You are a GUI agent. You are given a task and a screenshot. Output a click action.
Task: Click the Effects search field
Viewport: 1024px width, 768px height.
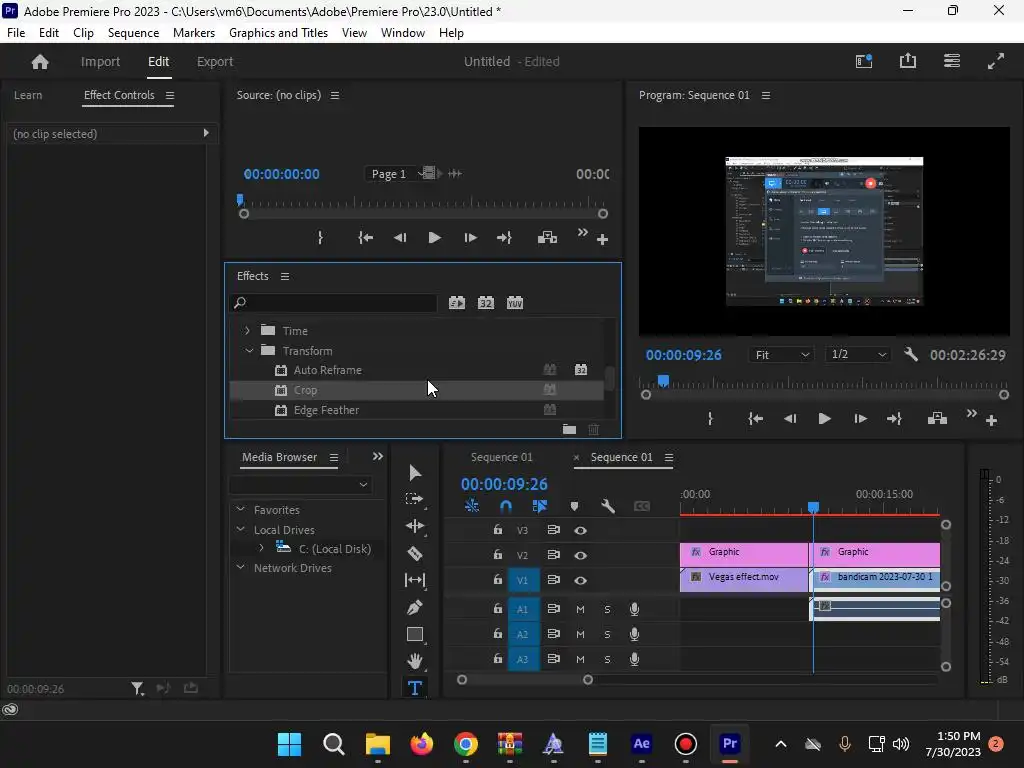pyautogui.click(x=333, y=302)
